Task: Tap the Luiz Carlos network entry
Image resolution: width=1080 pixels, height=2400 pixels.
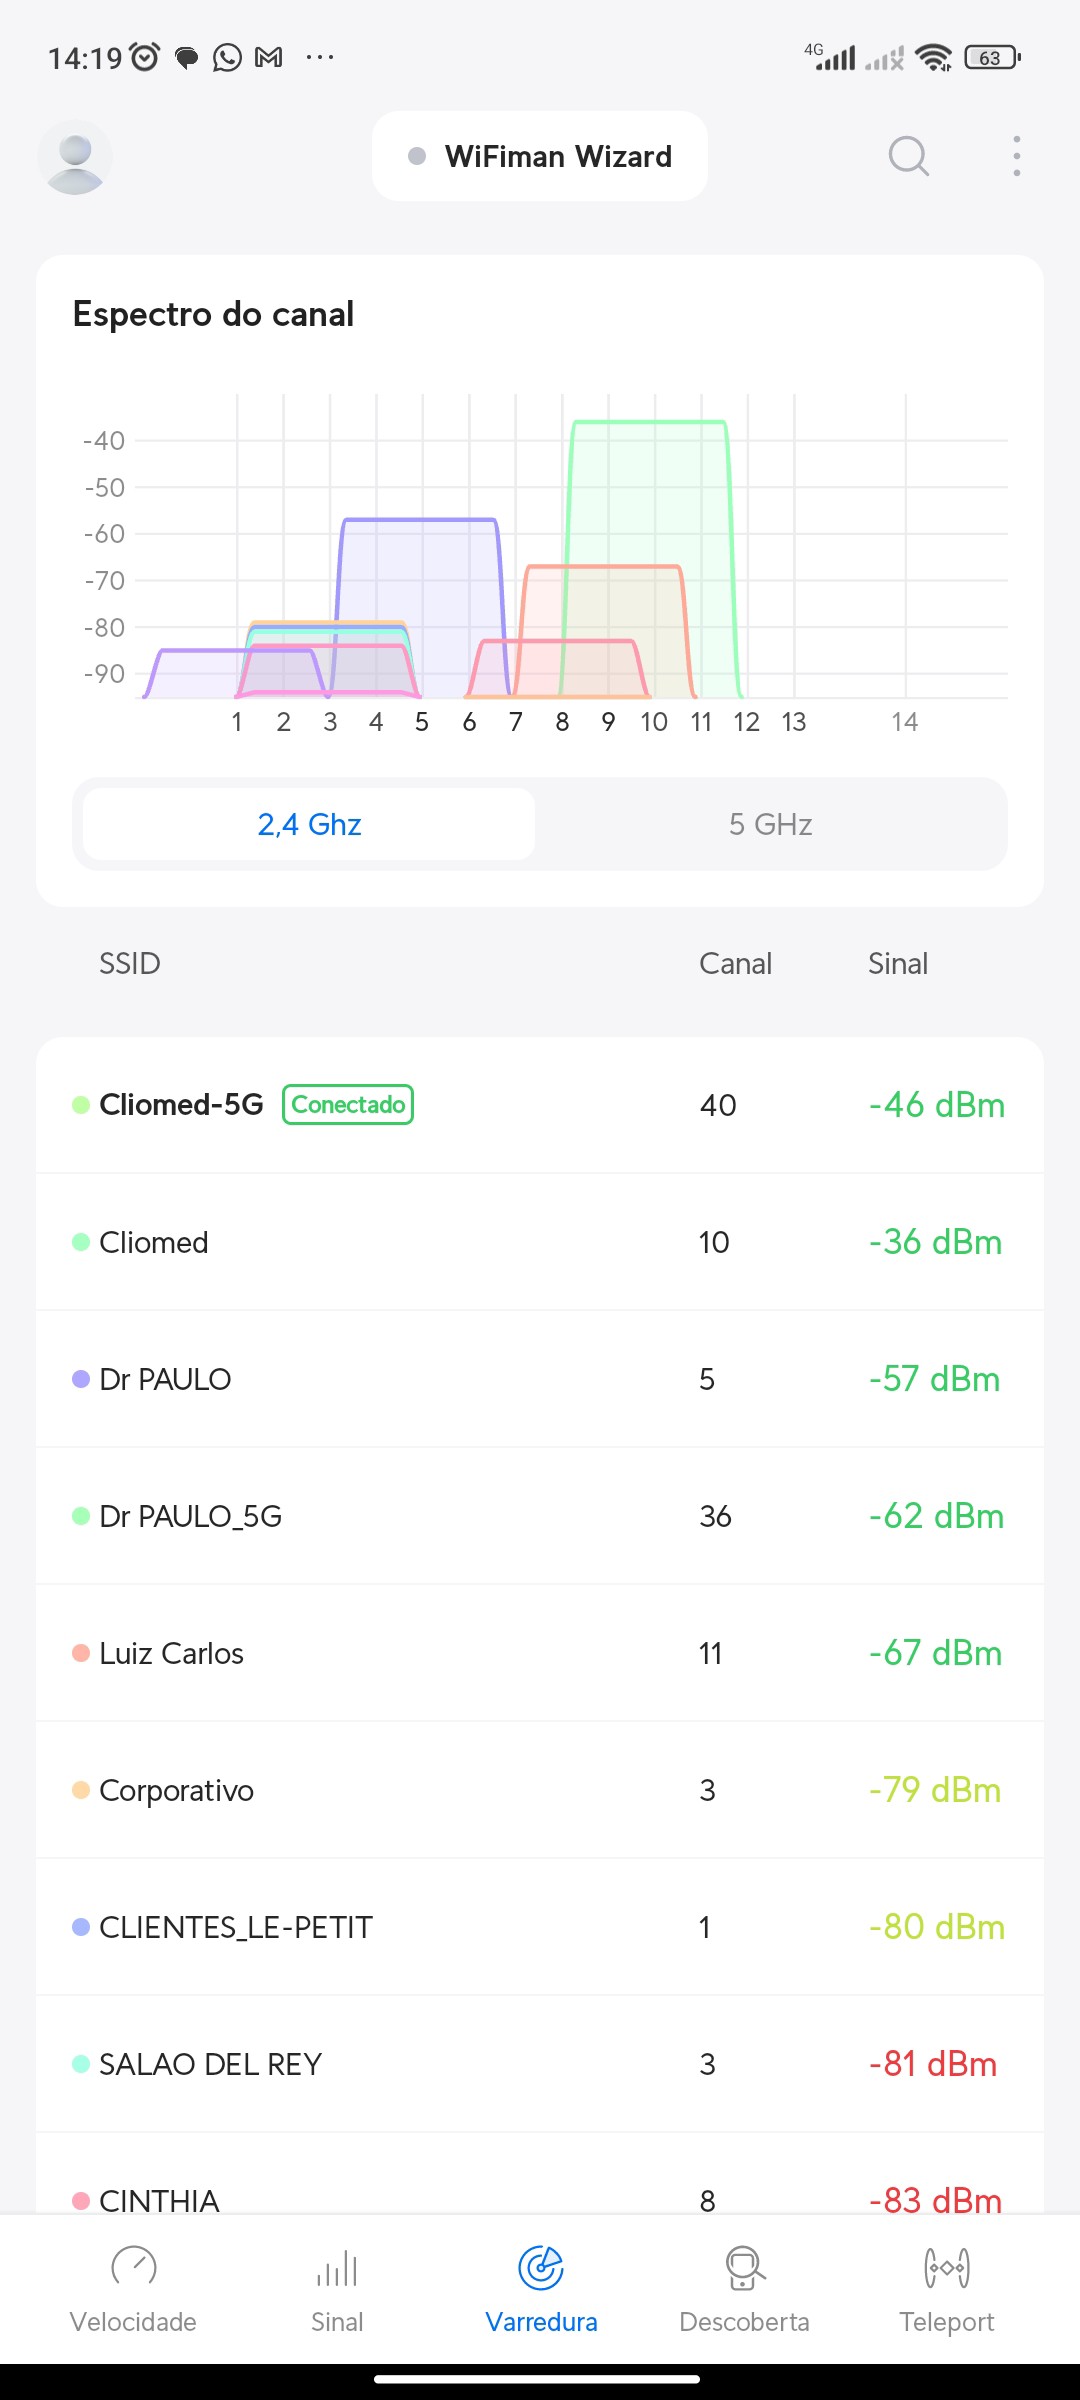Action: [540, 1653]
